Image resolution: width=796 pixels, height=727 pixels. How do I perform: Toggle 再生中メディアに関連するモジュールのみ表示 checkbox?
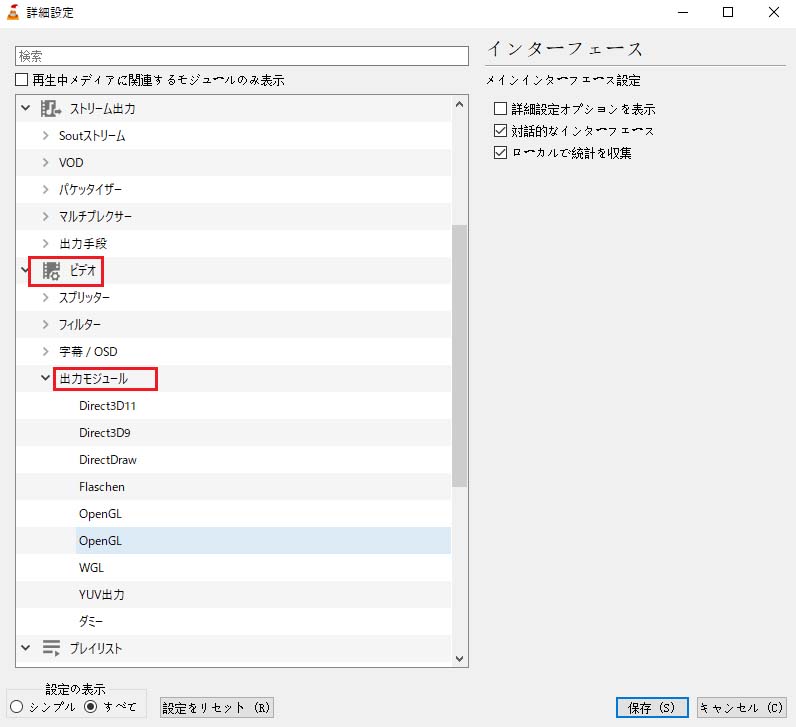click(22, 80)
